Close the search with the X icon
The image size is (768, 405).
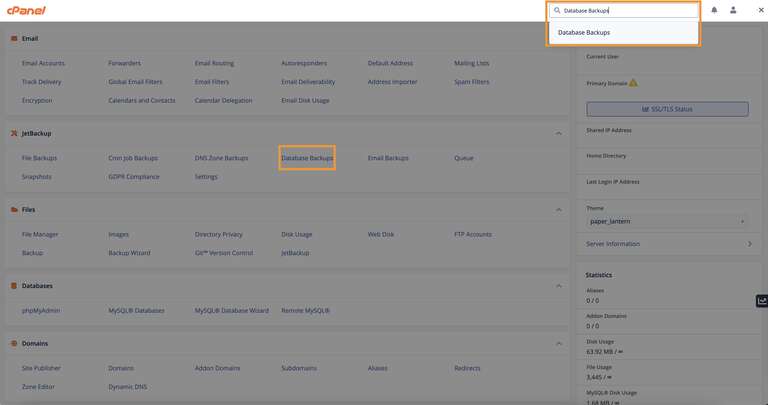coord(761,10)
